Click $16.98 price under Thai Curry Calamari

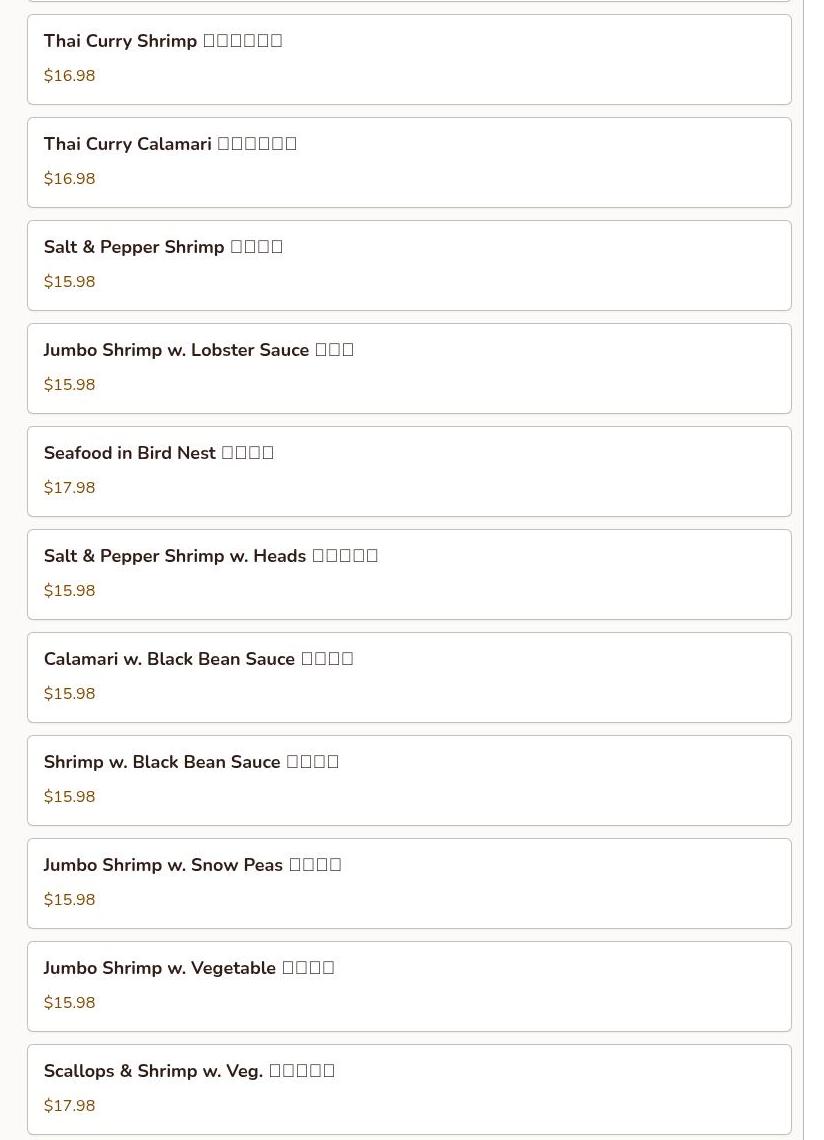(69, 179)
